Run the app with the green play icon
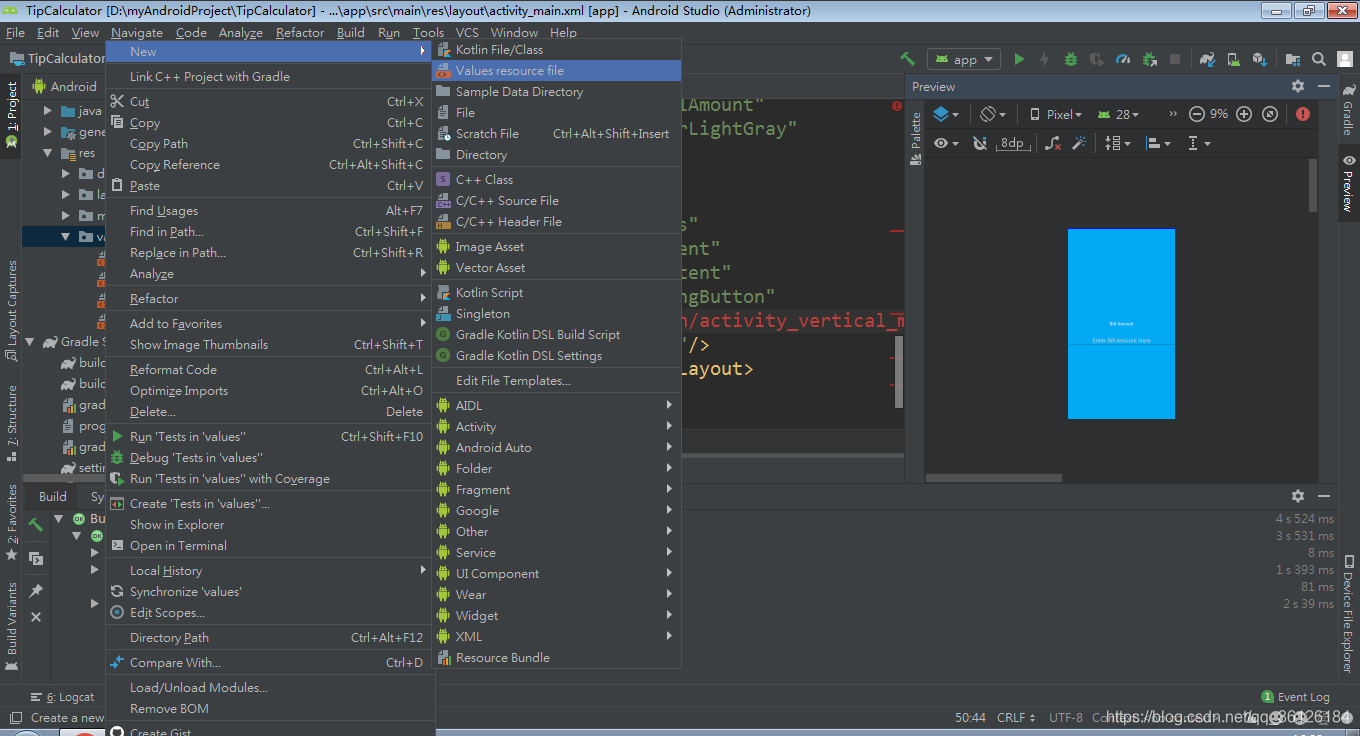Viewport: 1360px width, 736px height. tap(1019, 59)
